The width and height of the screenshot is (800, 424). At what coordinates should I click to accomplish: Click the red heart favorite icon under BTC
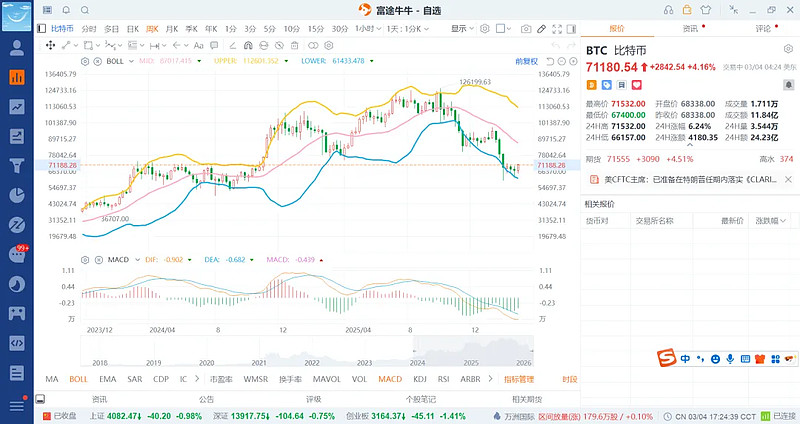point(637,85)
